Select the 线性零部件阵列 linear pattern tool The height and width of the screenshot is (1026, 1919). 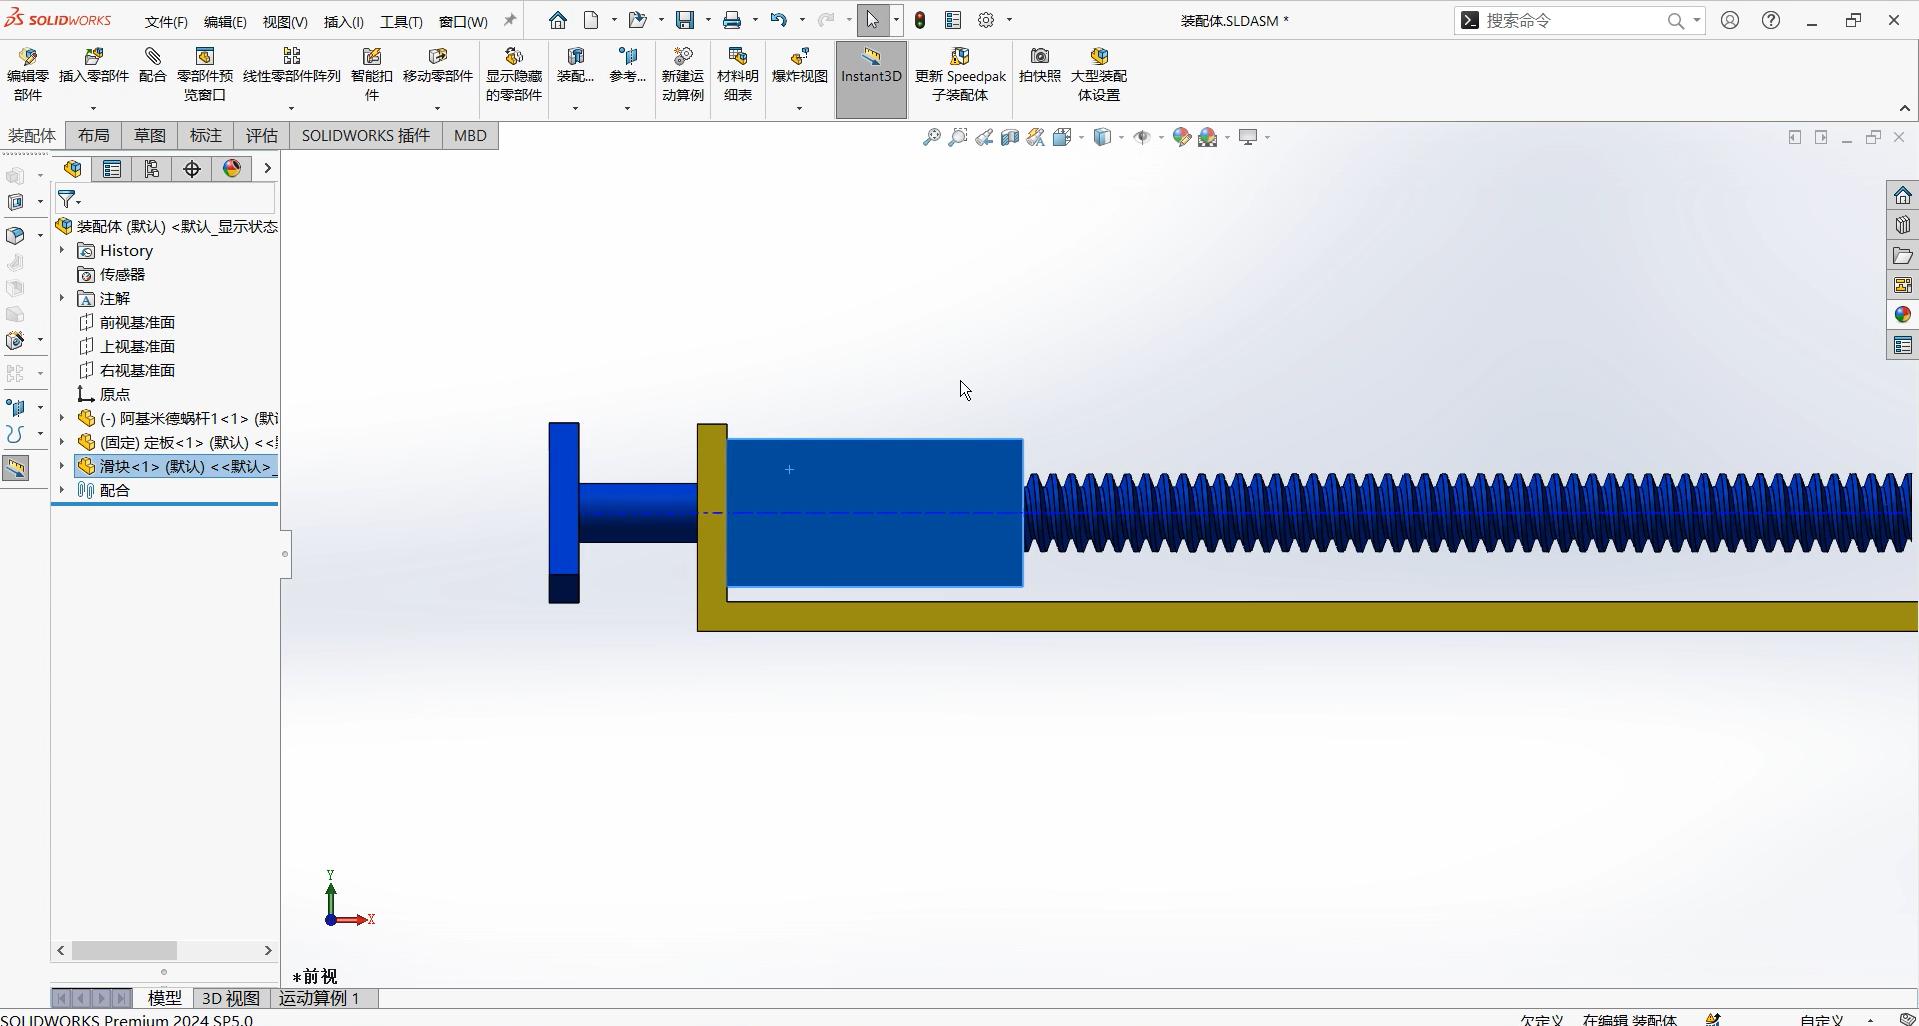(292, 66)
